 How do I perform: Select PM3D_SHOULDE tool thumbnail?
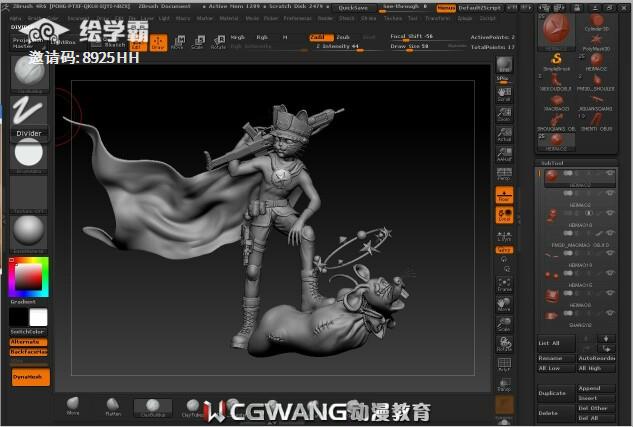[597, 82]
